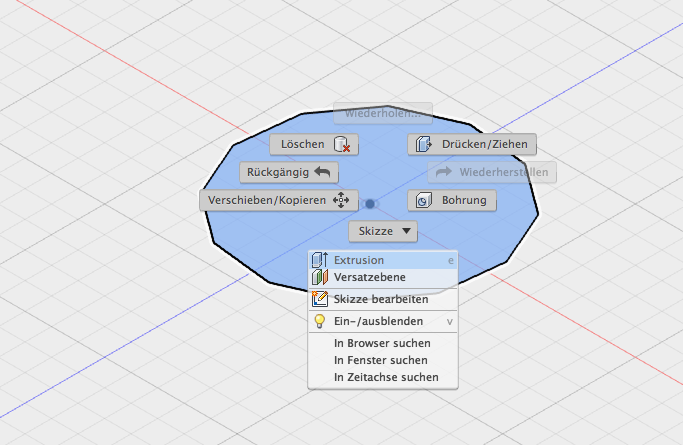Click the Wiederholen... button
Image resolution: width=683 pixels, height=445 pixels.
coord(383,113)
